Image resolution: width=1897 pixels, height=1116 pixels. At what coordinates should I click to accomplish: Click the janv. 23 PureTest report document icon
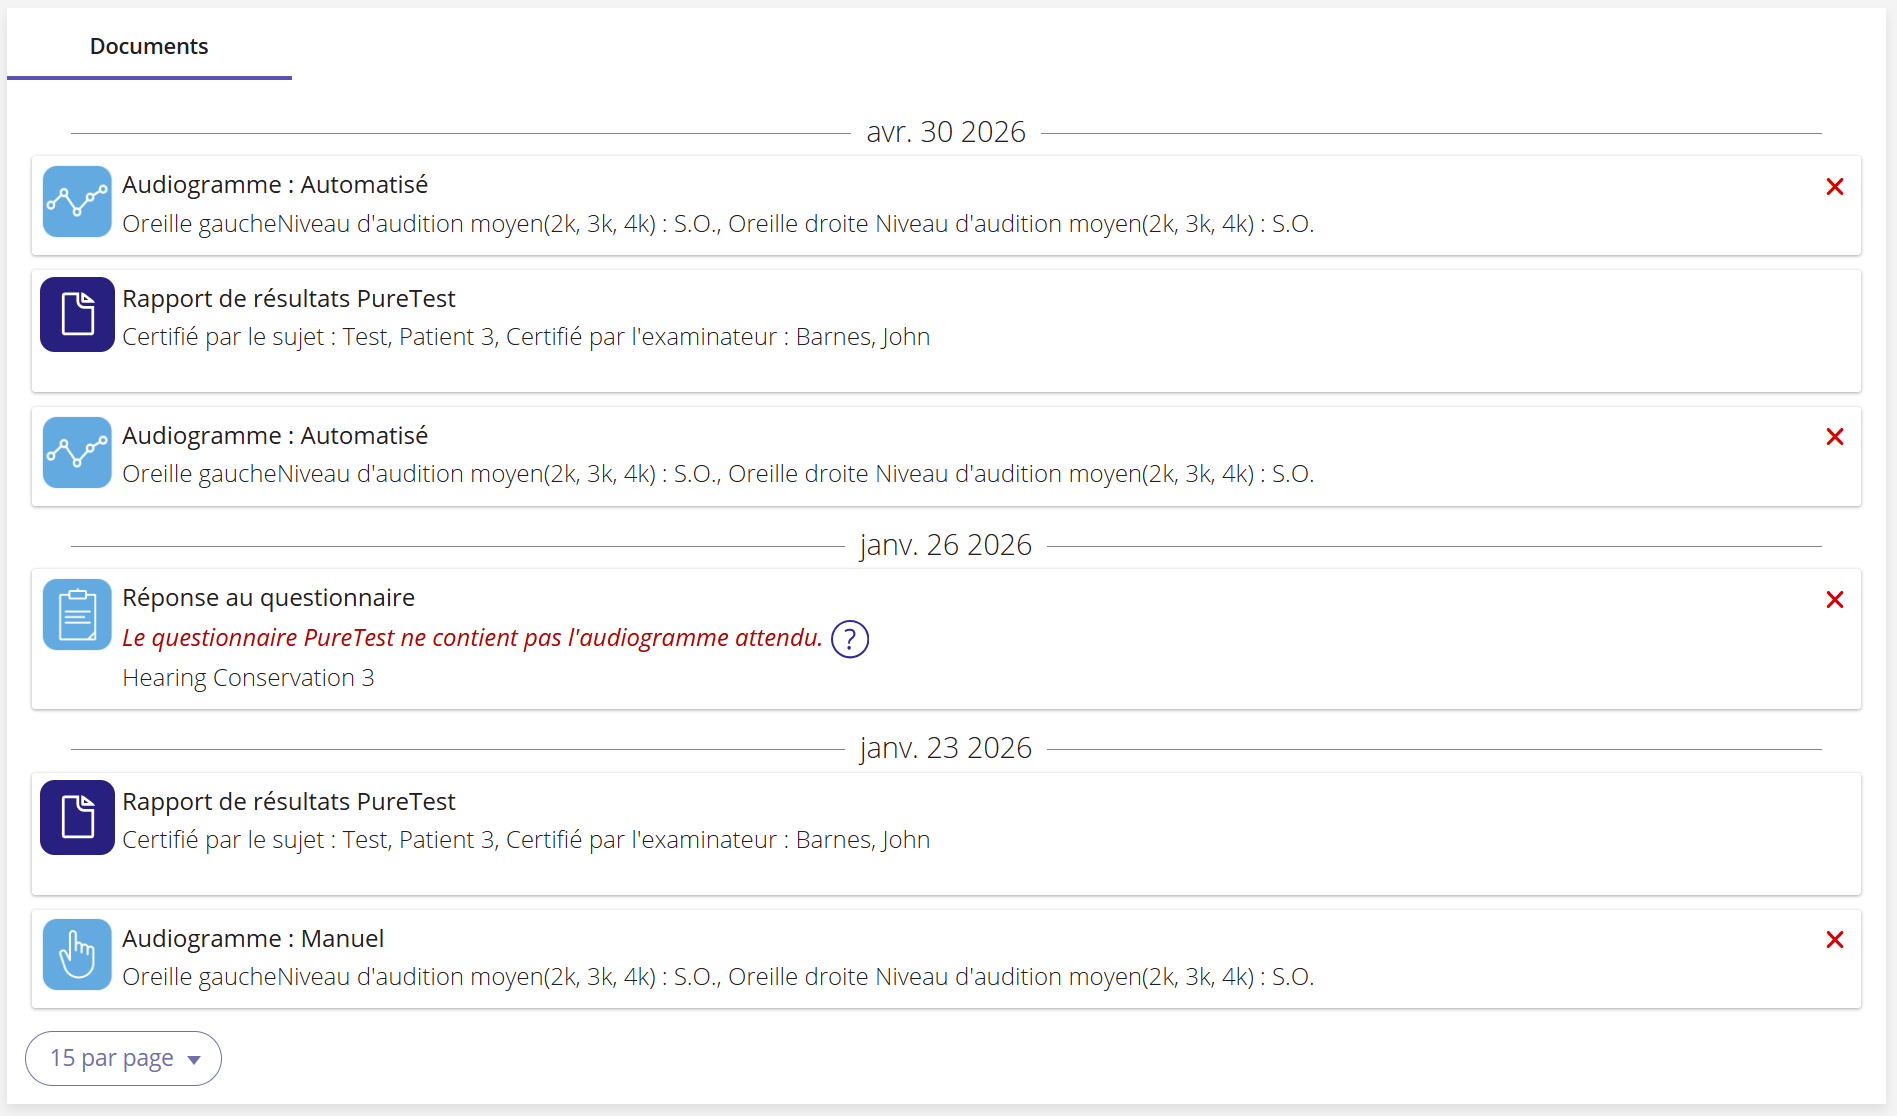pos(77,817)
